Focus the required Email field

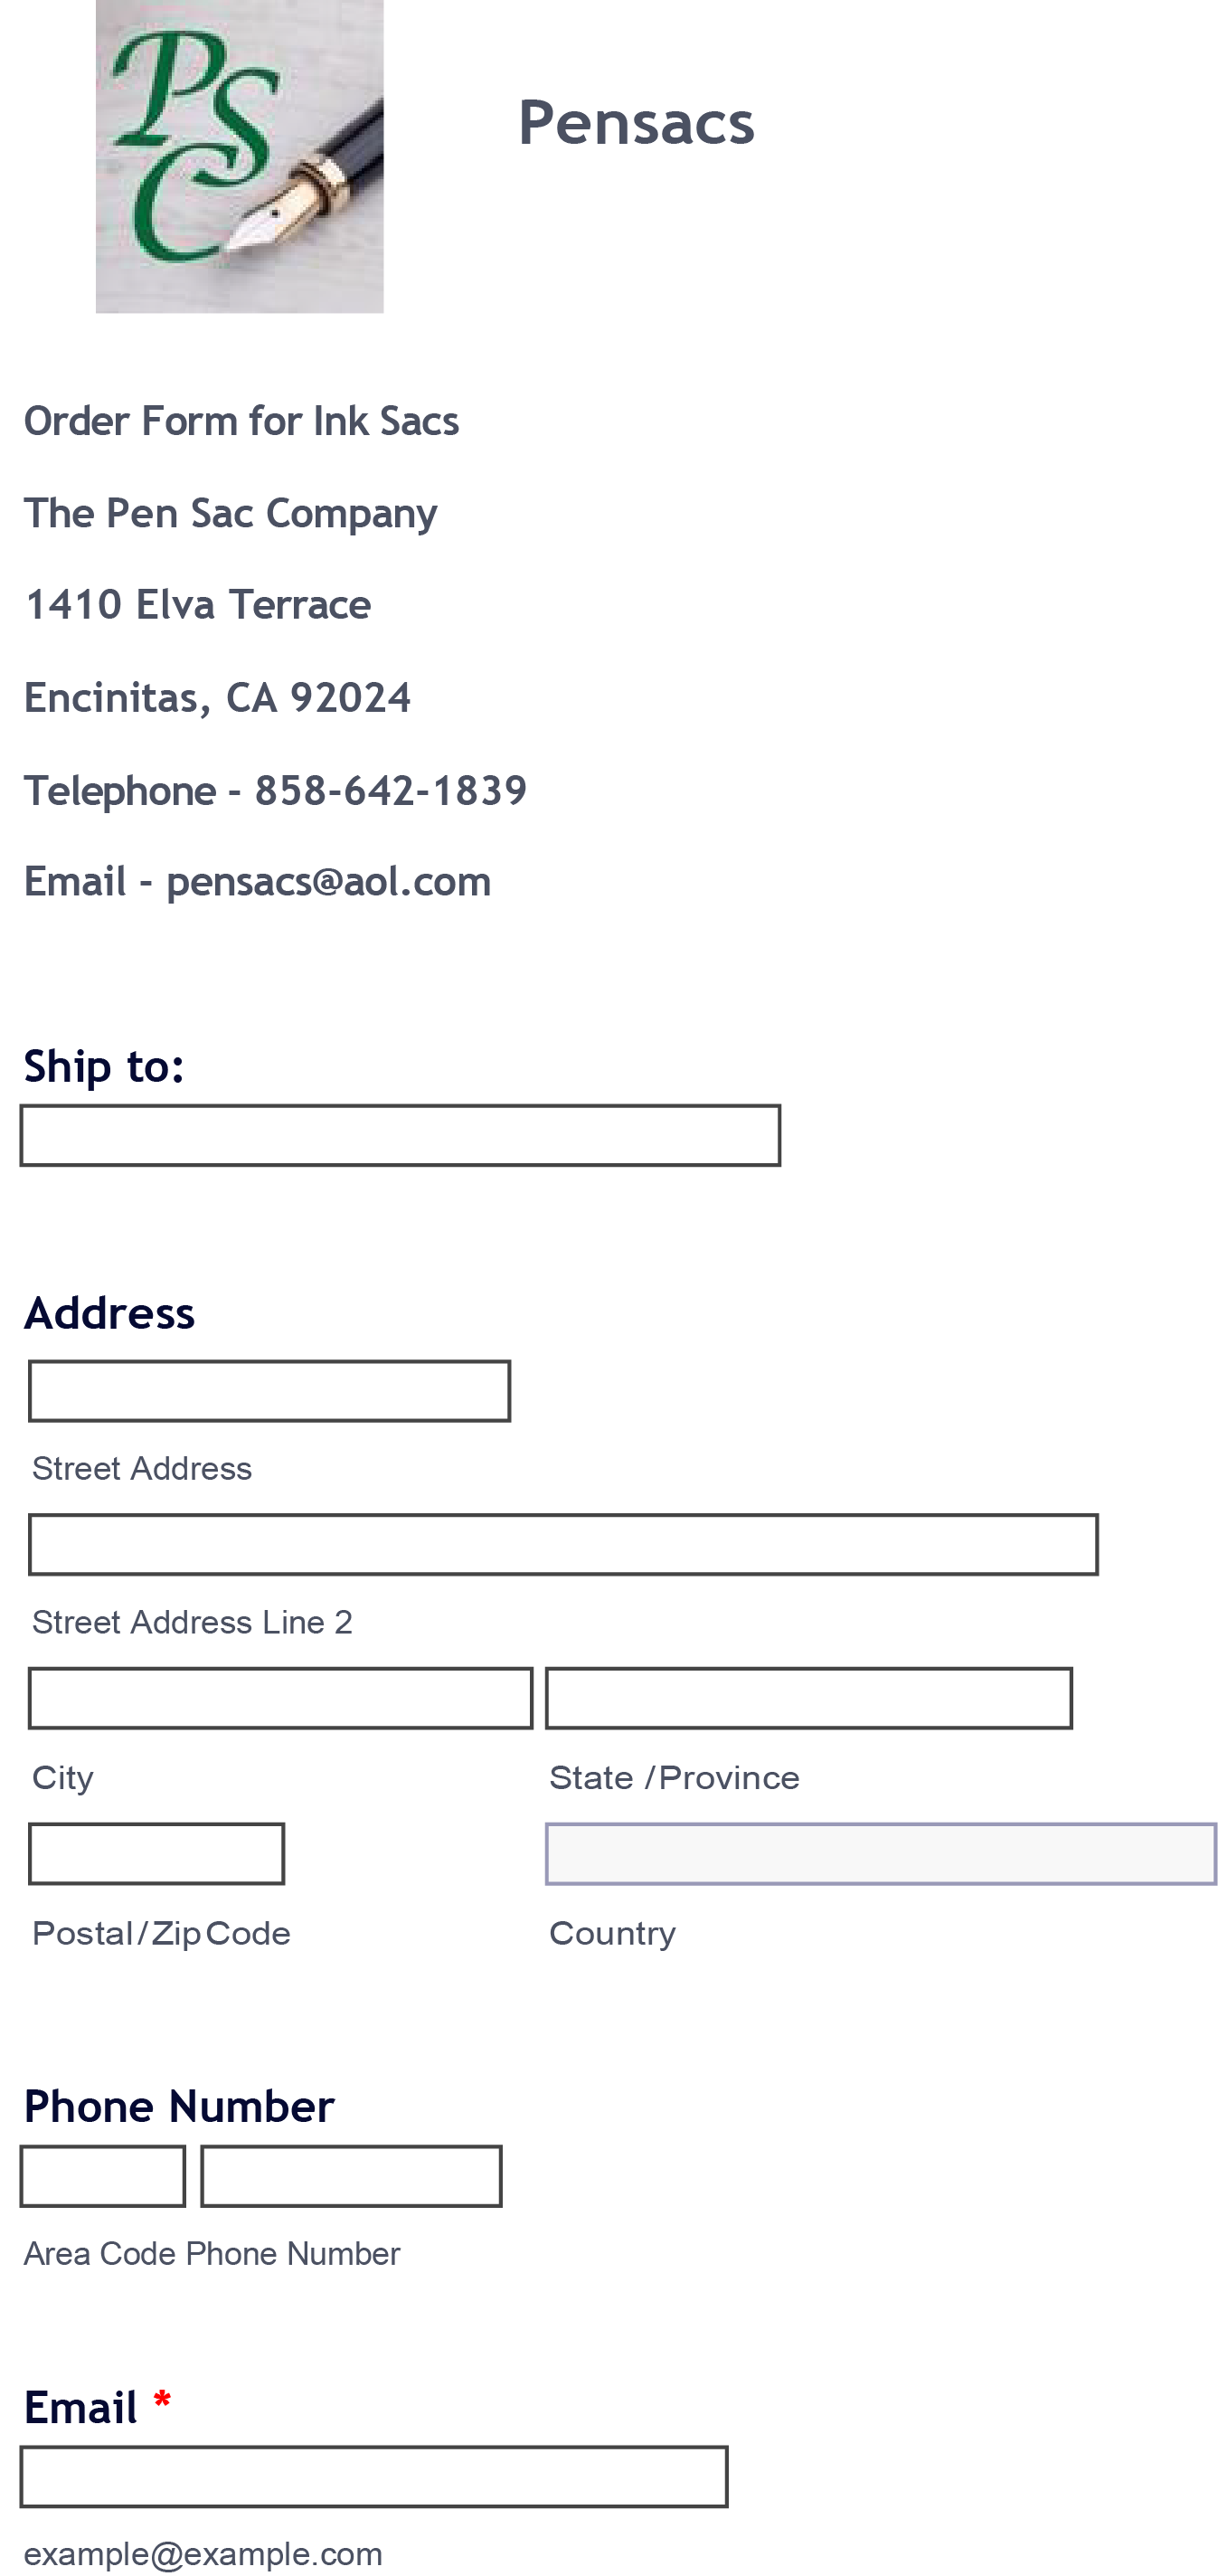point(374,2477)
